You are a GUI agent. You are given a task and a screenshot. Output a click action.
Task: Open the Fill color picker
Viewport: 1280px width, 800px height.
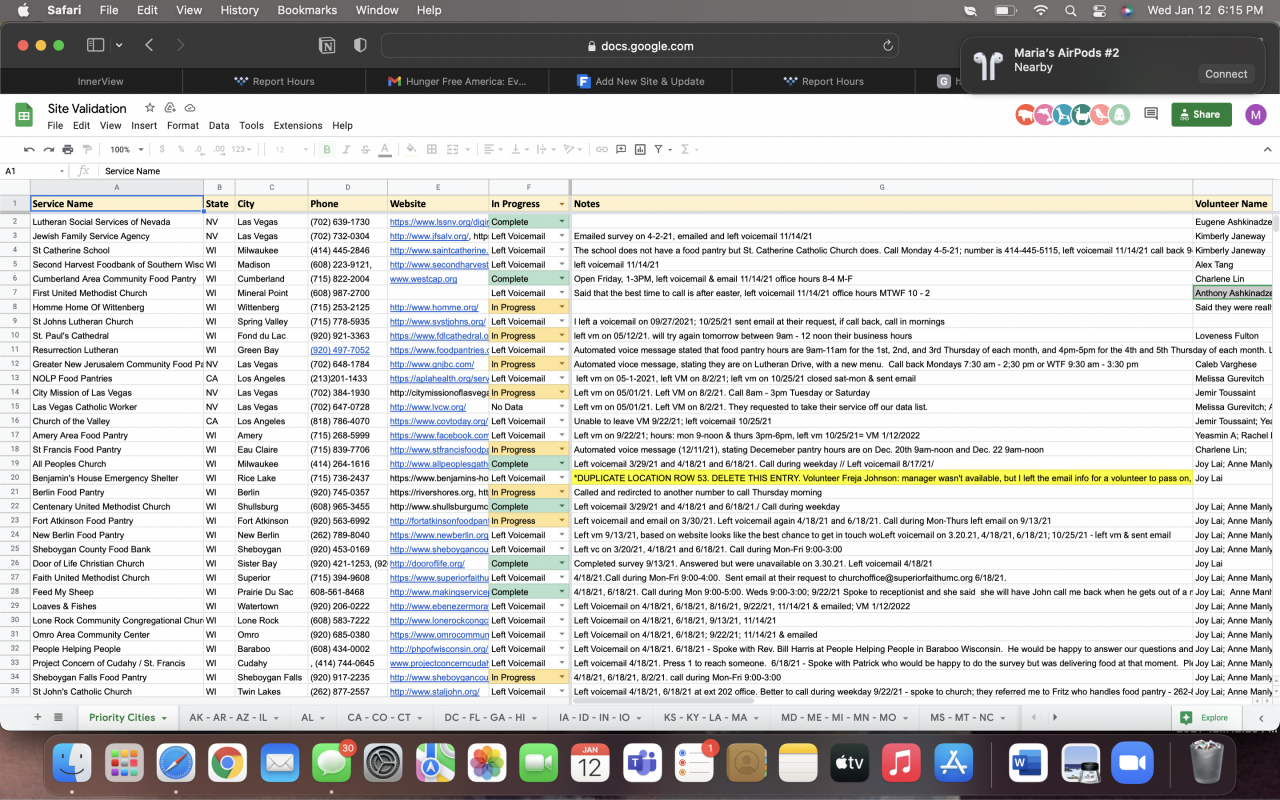point(409,149)
